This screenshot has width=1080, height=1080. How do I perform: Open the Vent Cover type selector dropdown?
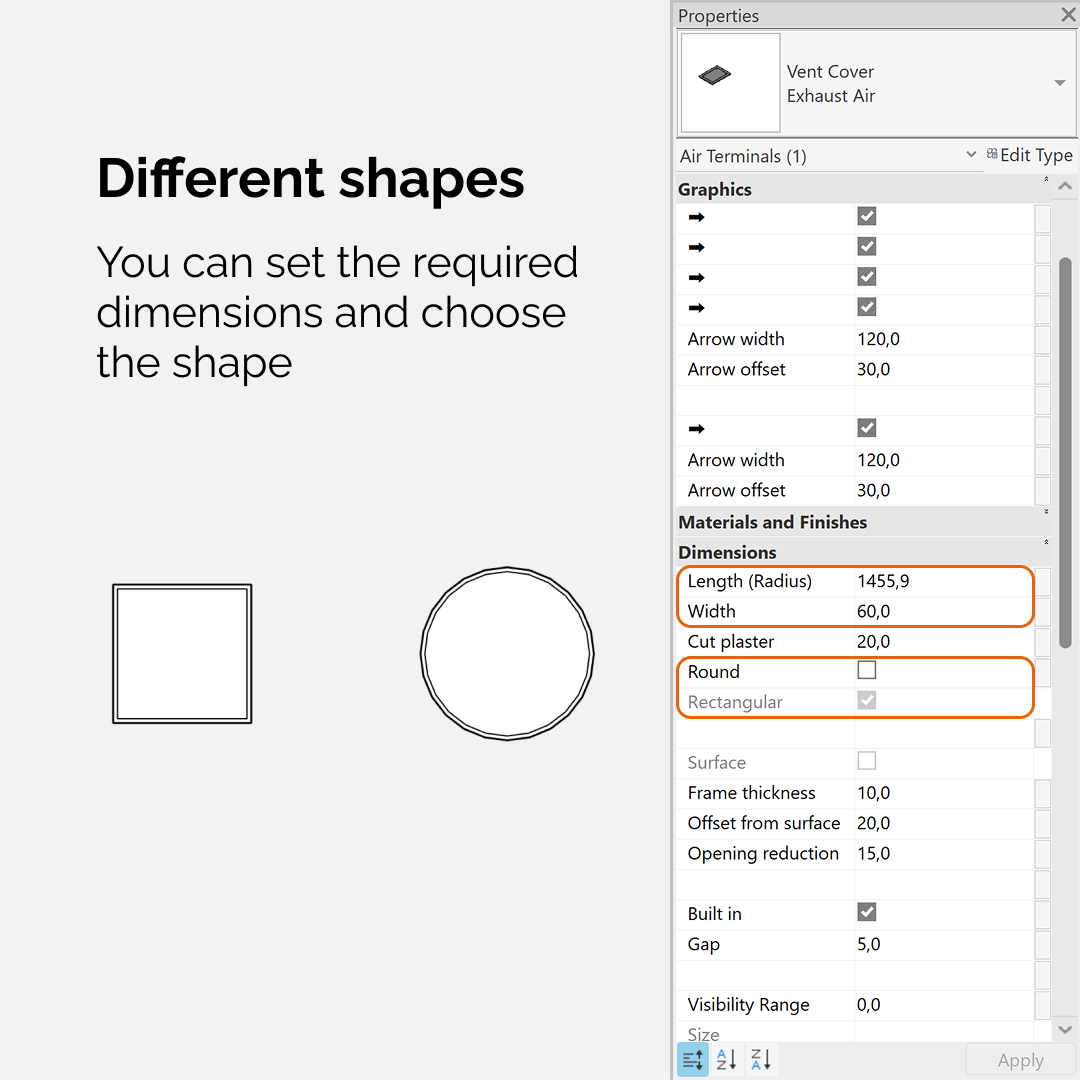click(1059, 83)
